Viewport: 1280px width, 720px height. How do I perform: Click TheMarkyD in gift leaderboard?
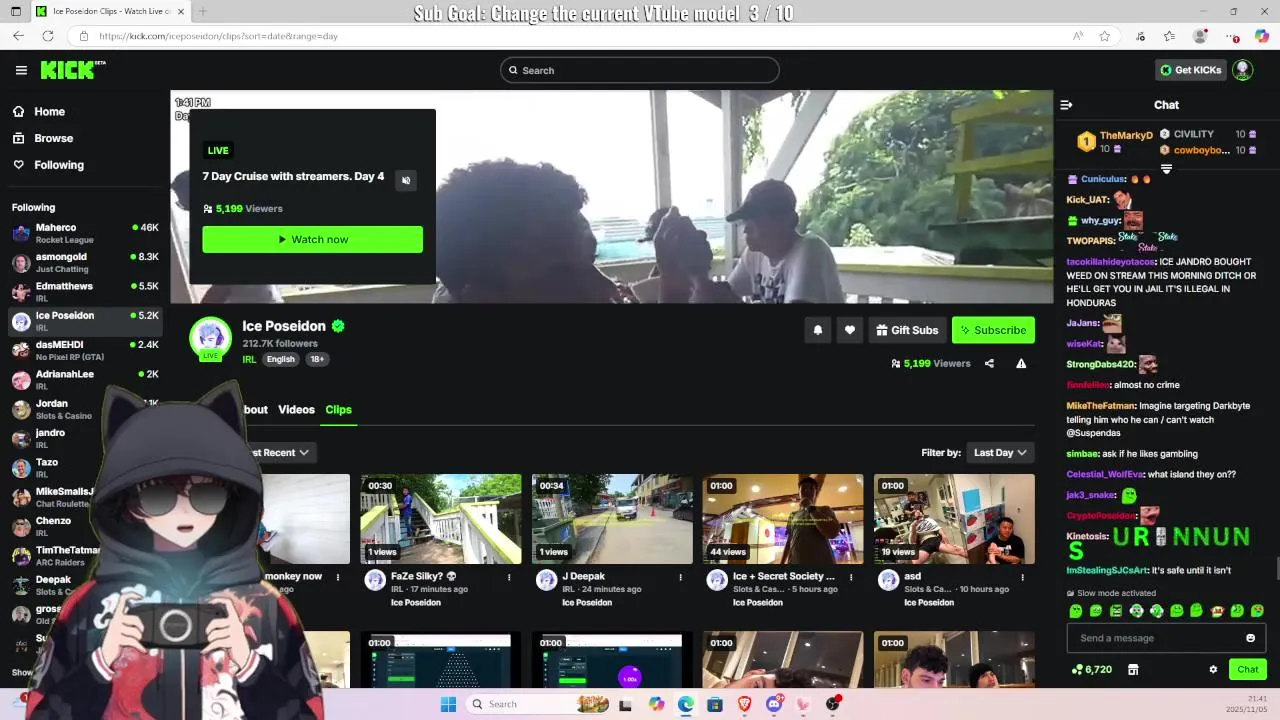click(x=1126, y=135)
